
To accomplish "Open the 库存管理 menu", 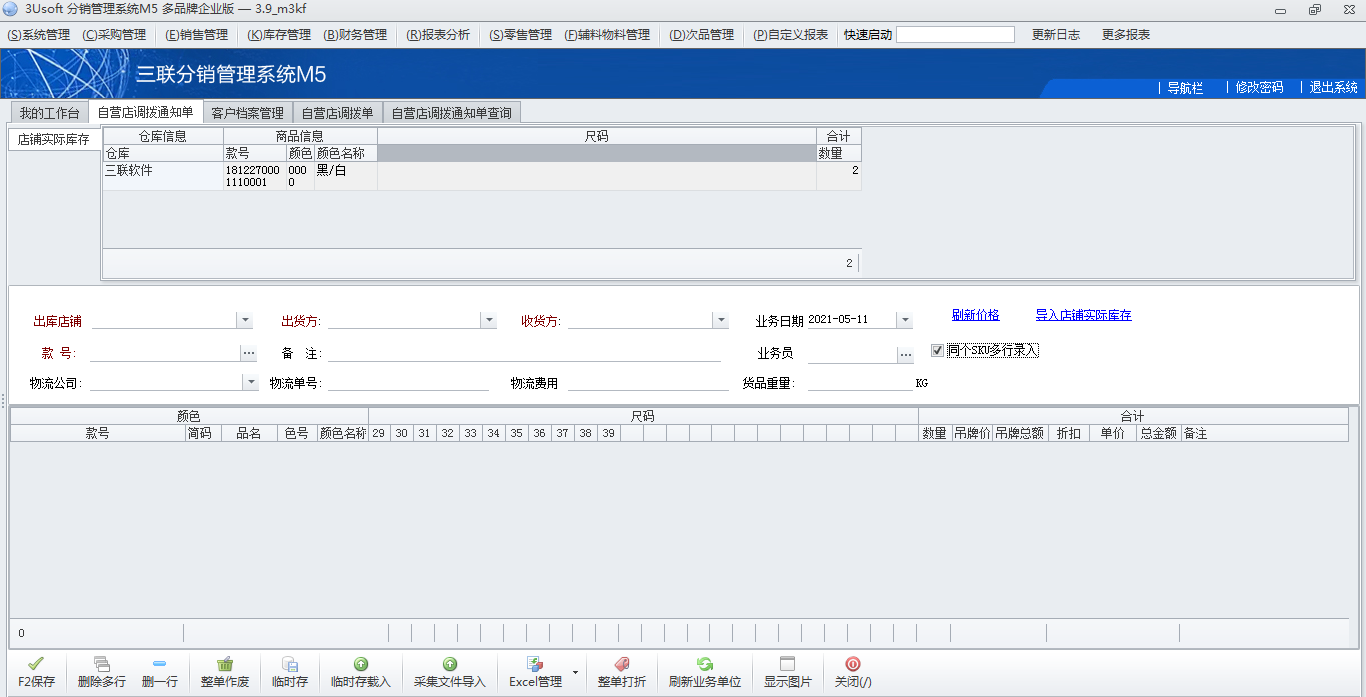I will click(x=279, y=34).
